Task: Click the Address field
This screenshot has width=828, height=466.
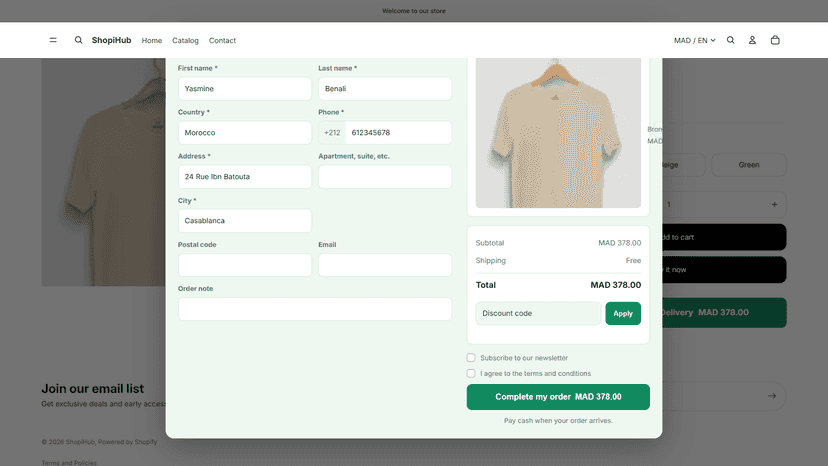Action: point(244,176)
